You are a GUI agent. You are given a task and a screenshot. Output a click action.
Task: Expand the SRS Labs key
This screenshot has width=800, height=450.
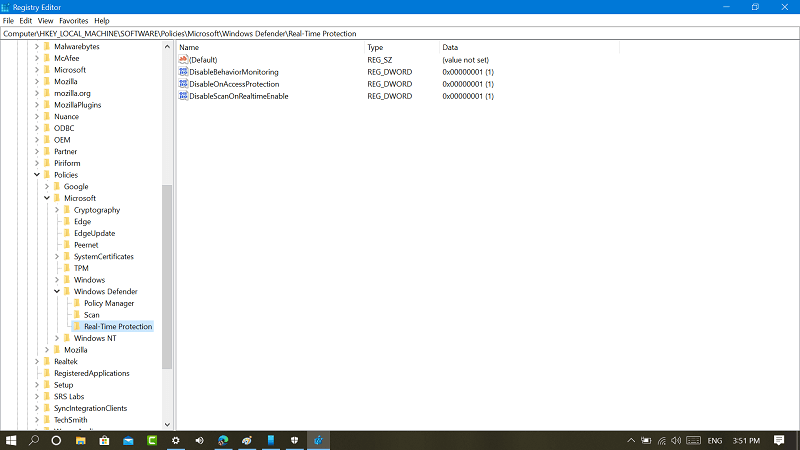37,396
